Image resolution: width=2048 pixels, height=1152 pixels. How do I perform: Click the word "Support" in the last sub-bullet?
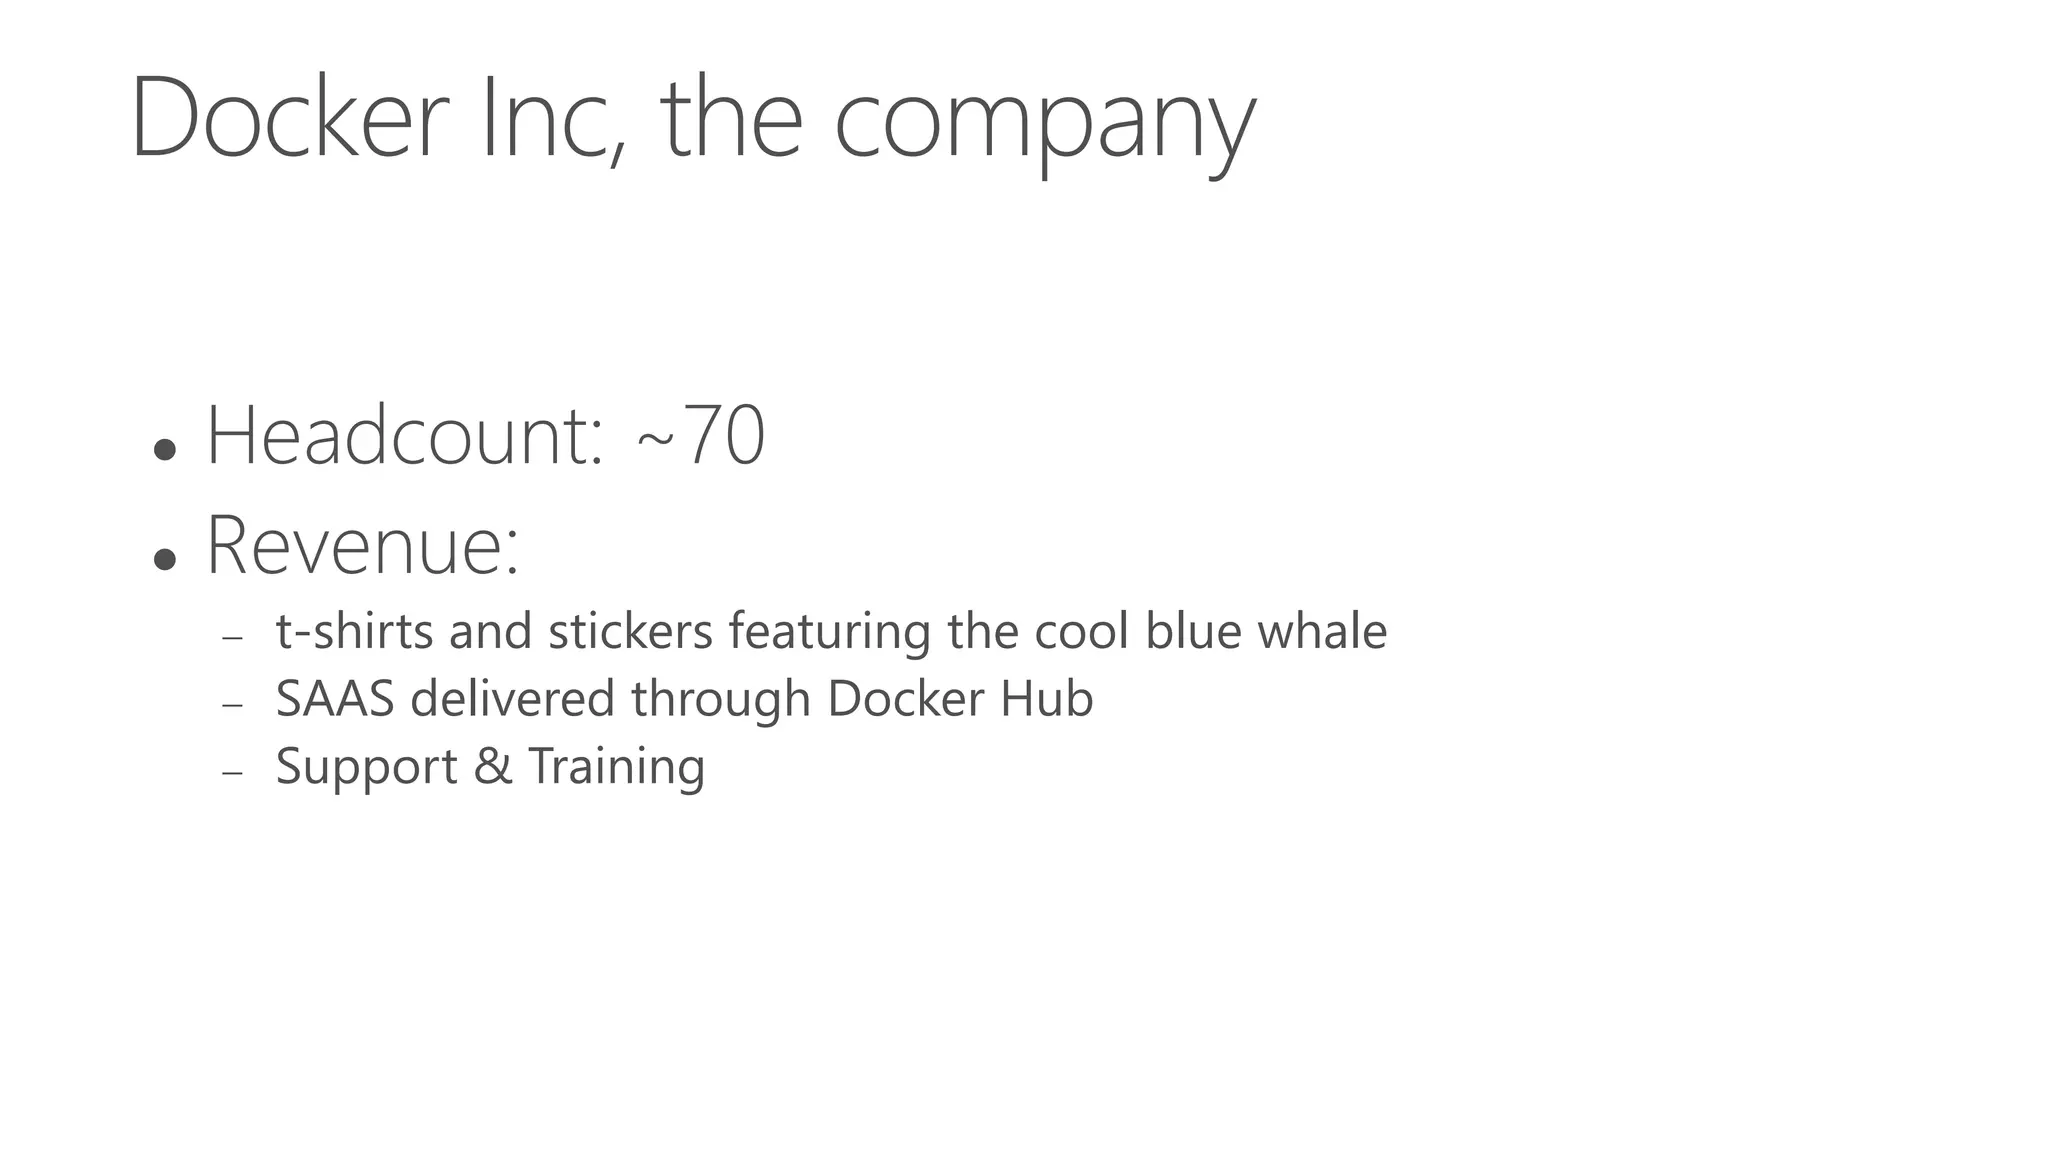pos(366,768)
